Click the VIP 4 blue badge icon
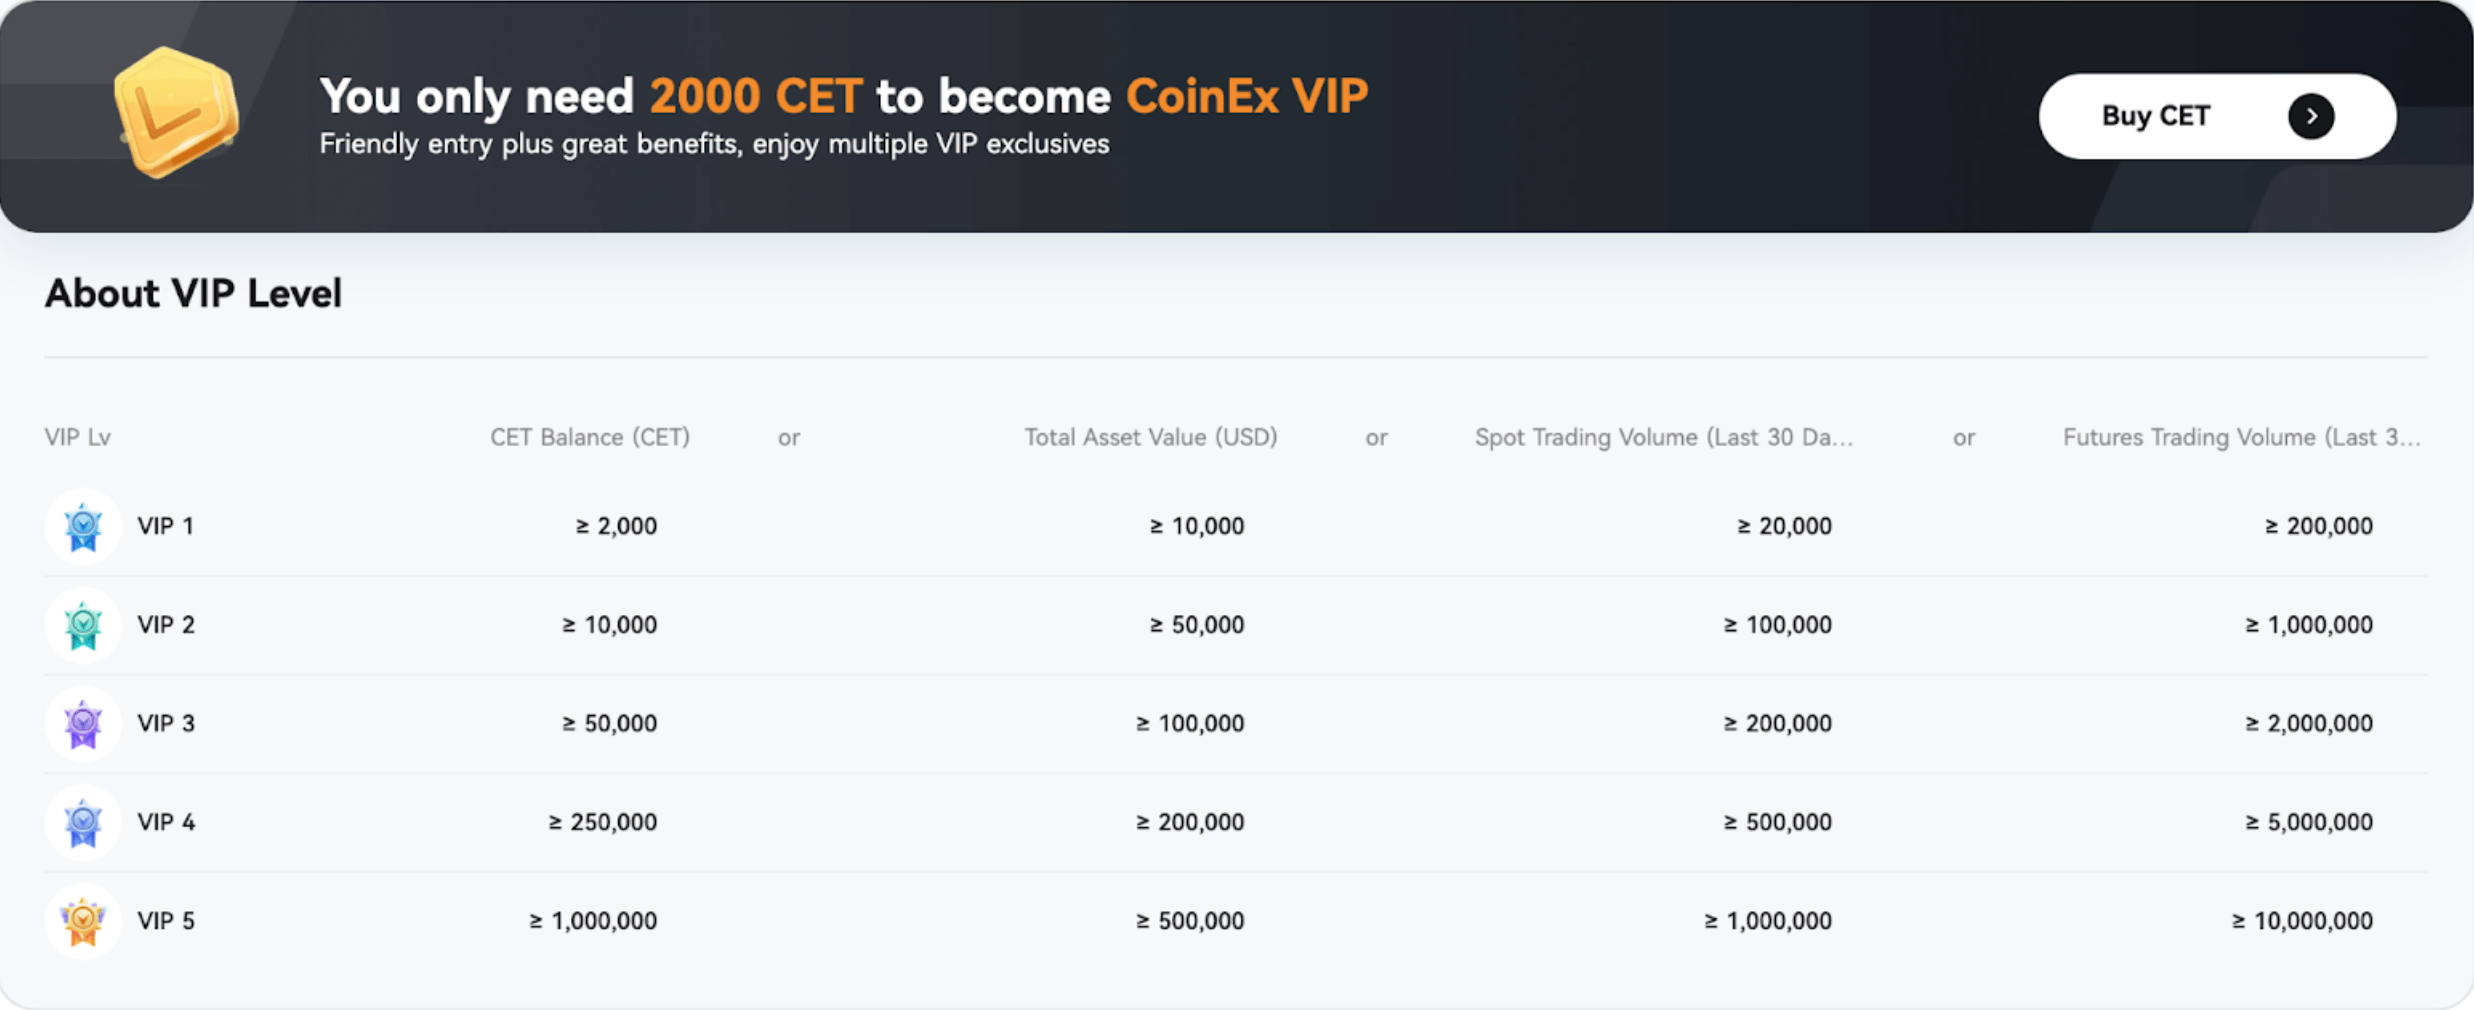2474x1010 pixels. pos(83,822)
